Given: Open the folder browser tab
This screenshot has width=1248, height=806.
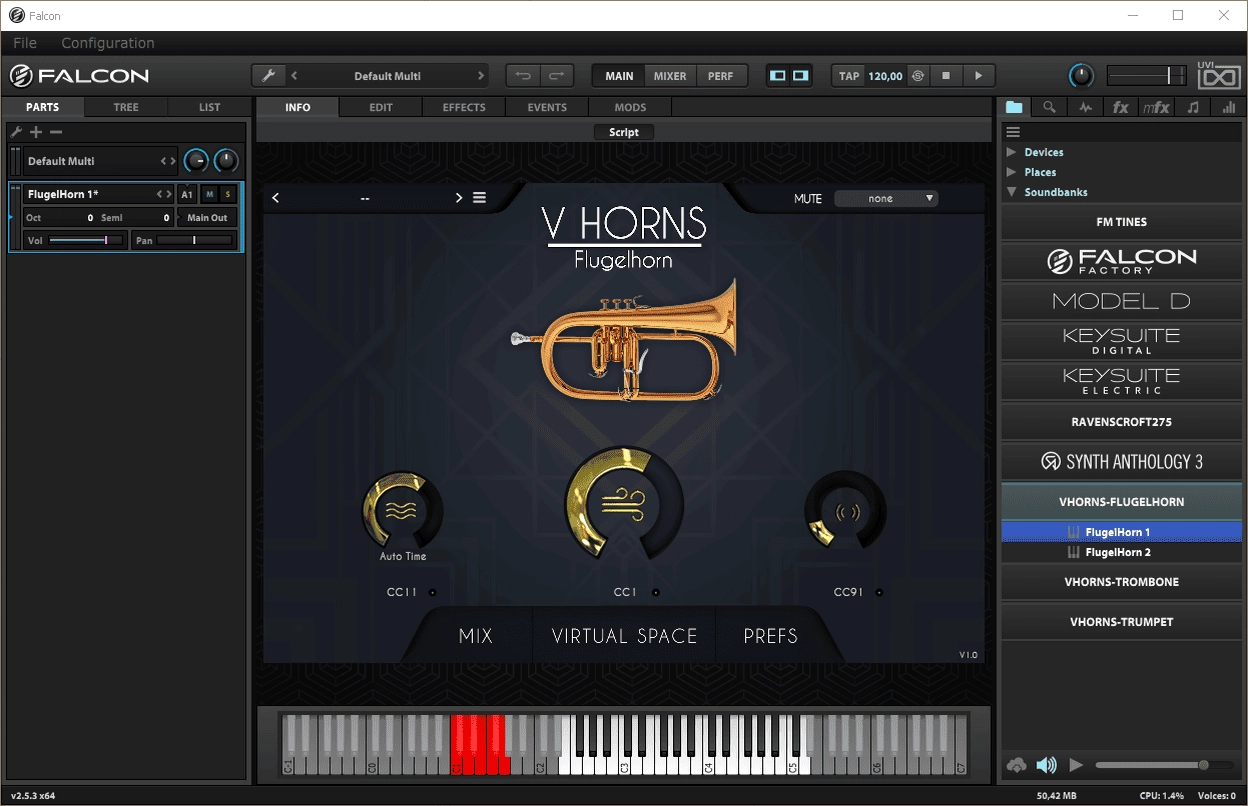Looking at the screenshot, I should click(x=1014, y=107).
